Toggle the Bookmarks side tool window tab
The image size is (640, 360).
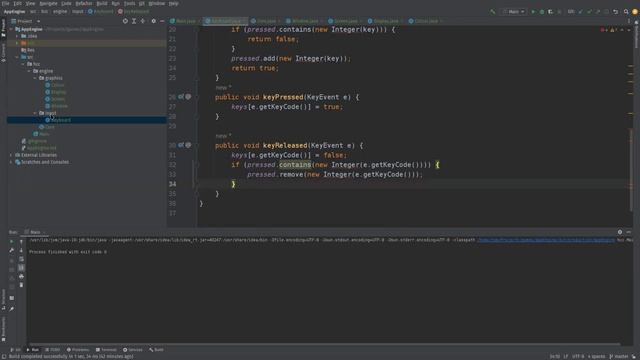[3, 330]
